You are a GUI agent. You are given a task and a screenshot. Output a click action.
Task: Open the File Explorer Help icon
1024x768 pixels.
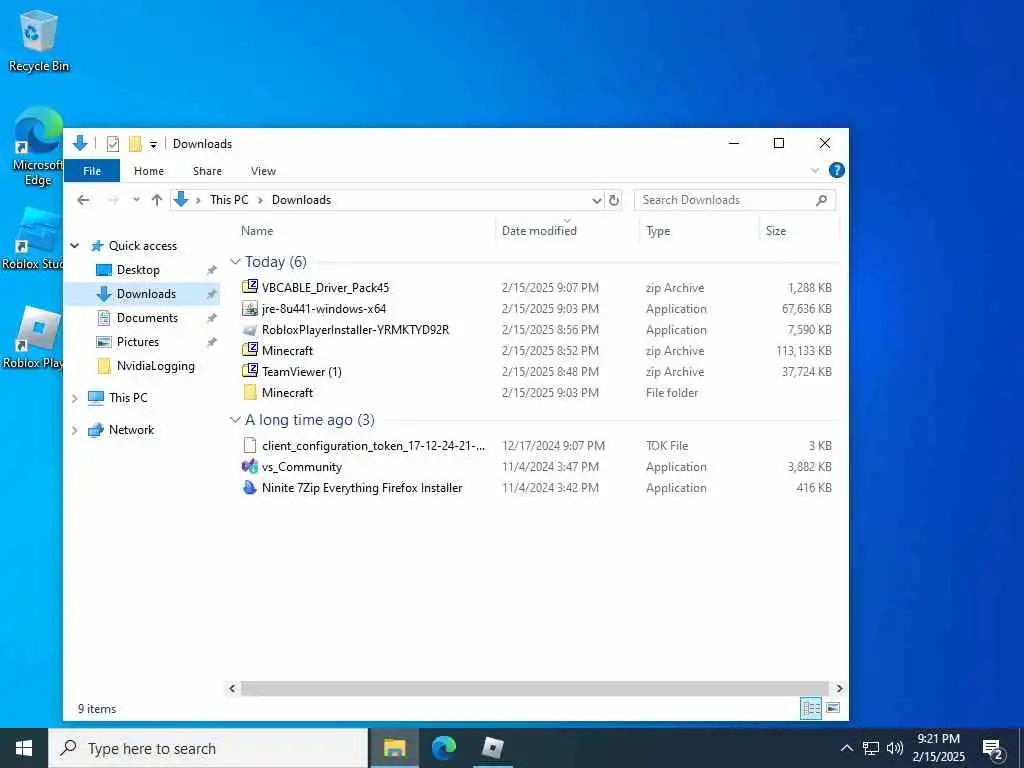pyautogui.click(x=836, y=170)
